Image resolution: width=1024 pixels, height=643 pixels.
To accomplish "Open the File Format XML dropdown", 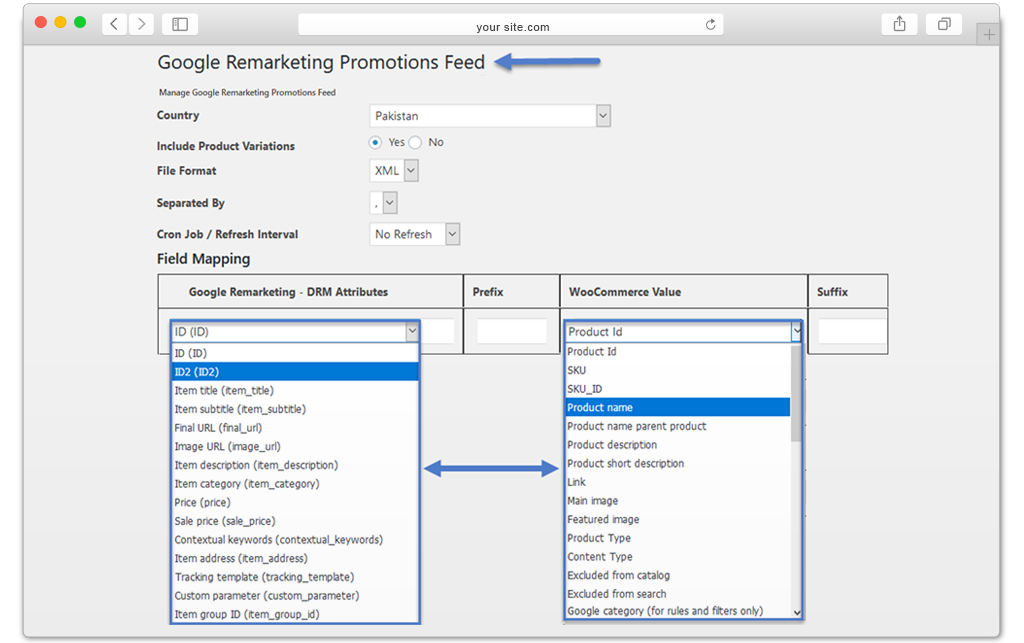I will pos(394,171).
